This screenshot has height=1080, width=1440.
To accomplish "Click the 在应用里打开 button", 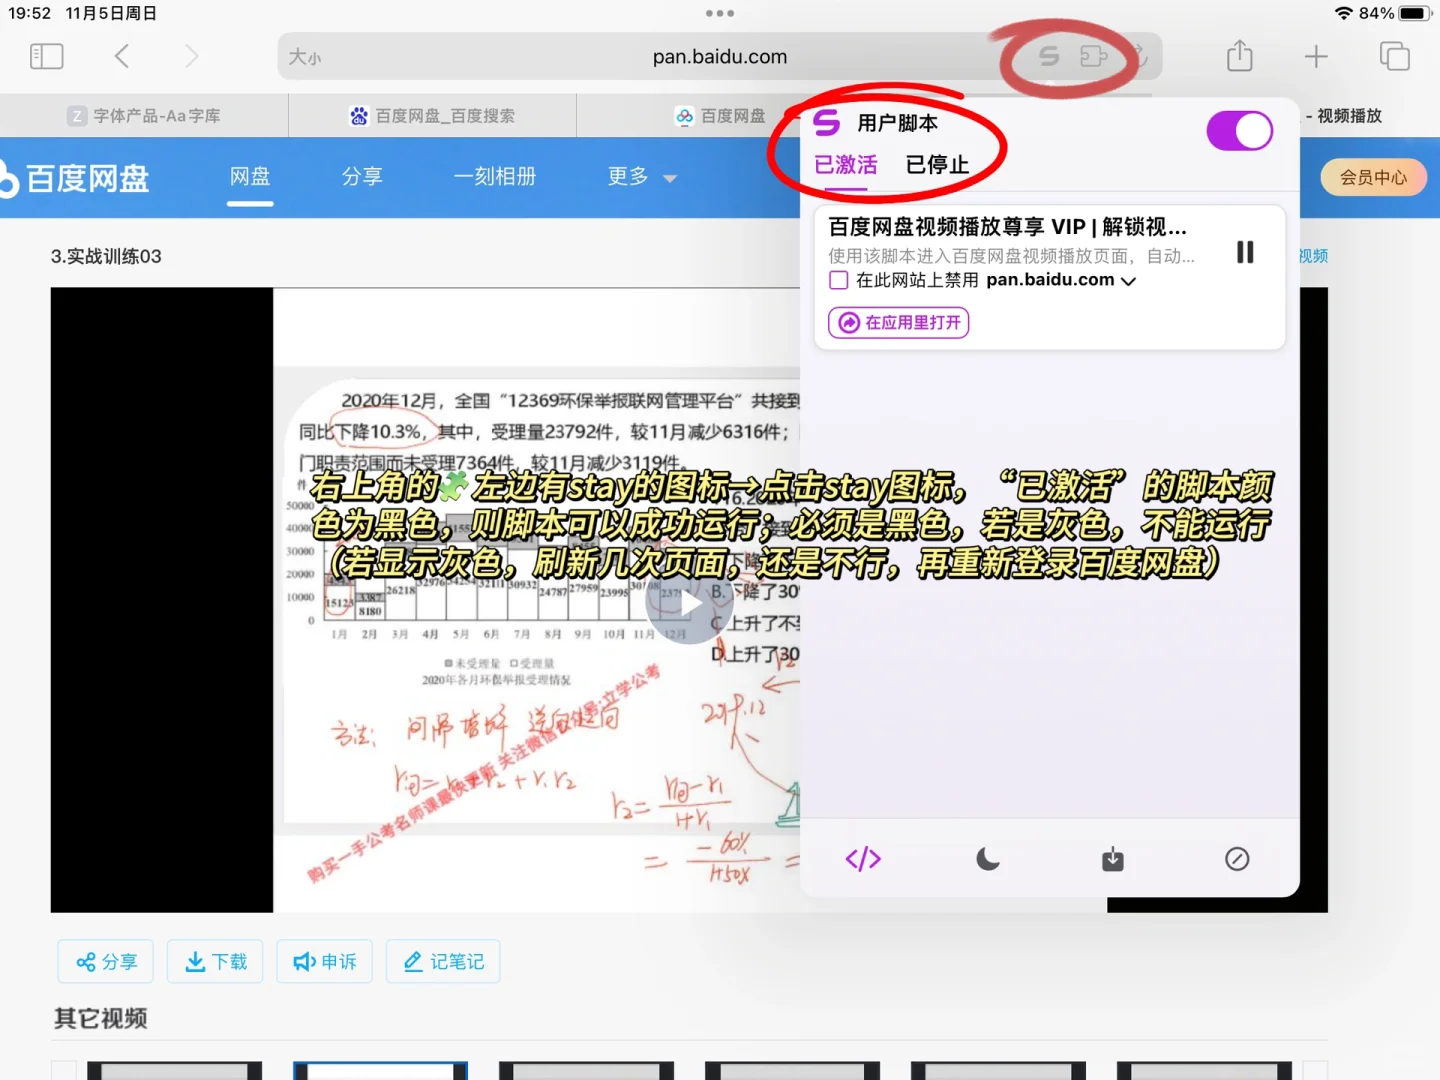I will pyautogui.click(x=897, y=322).
